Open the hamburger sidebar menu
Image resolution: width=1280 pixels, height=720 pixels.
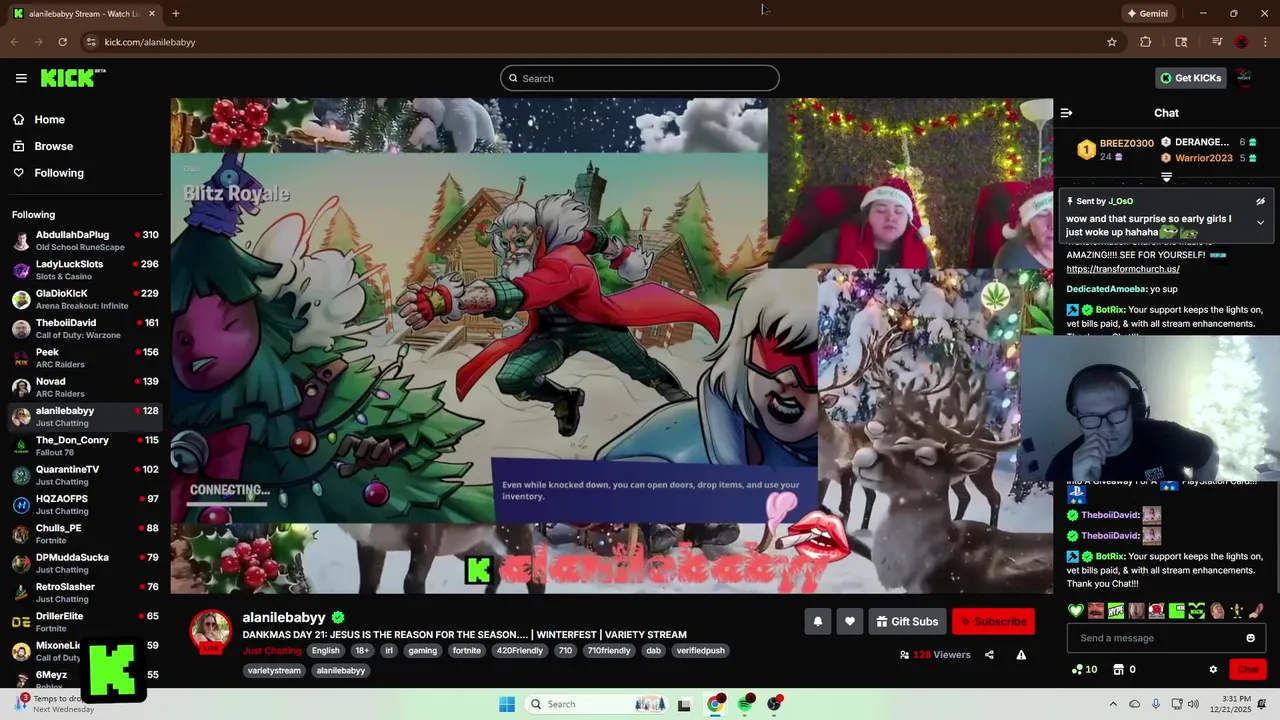[x=21, y=78]
